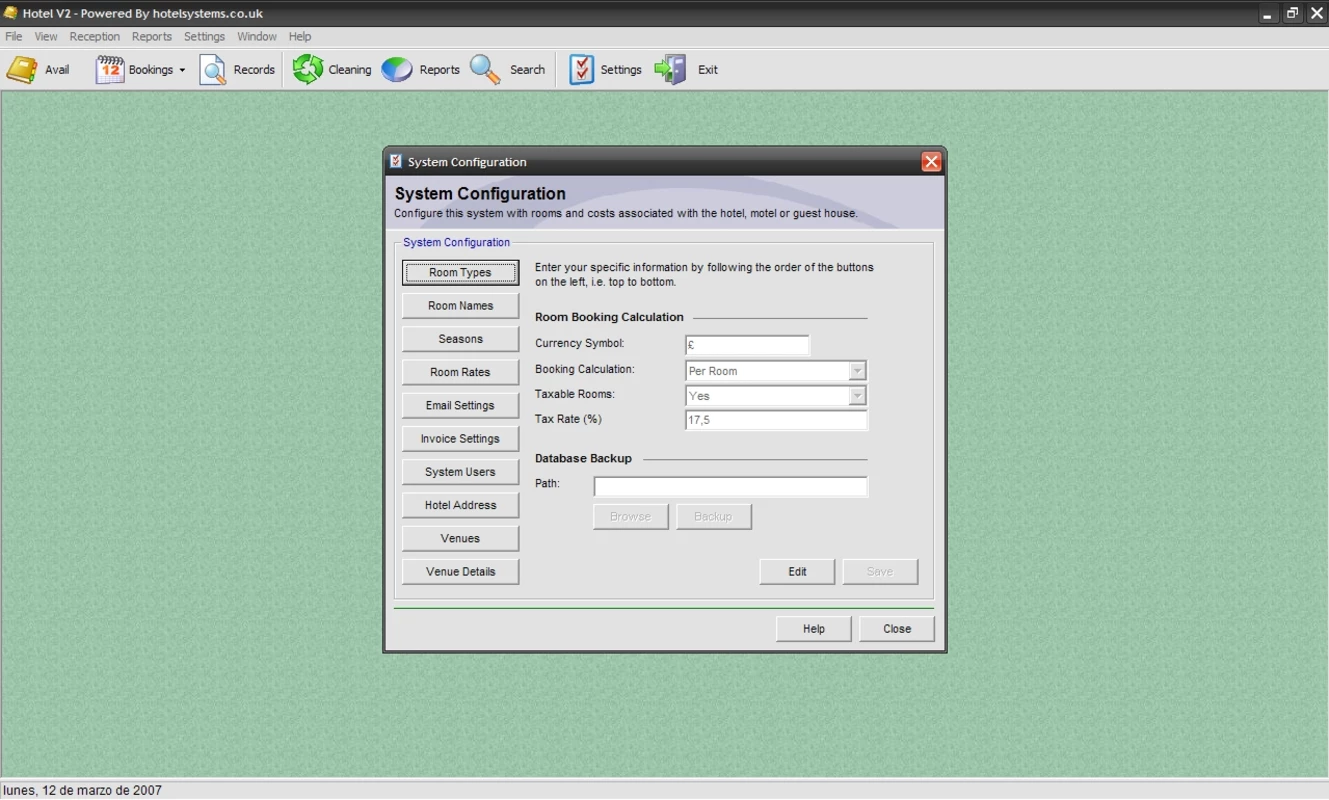Expand the Booking Calculation dropdown

click(x=857, y=371)
